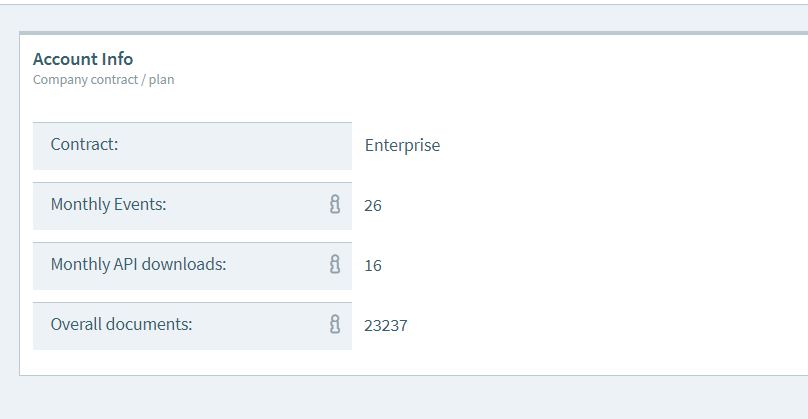
Task: Click the Monthly API downloads value 16
Action: [x=373, y=265]
